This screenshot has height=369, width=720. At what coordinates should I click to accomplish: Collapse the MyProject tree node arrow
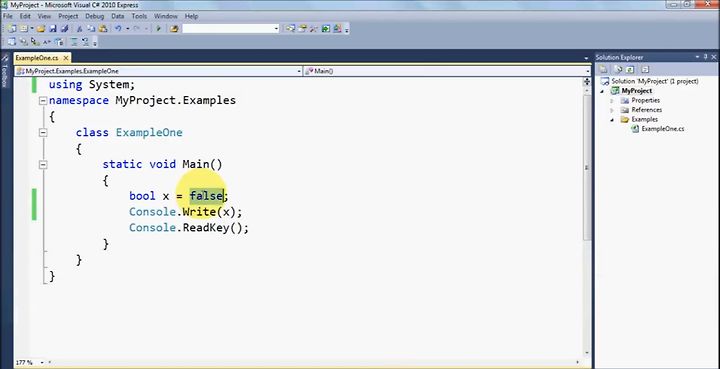coord(603,91)
